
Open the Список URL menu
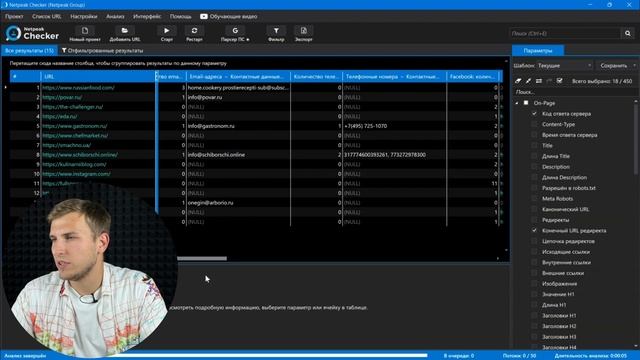point(47,16)
